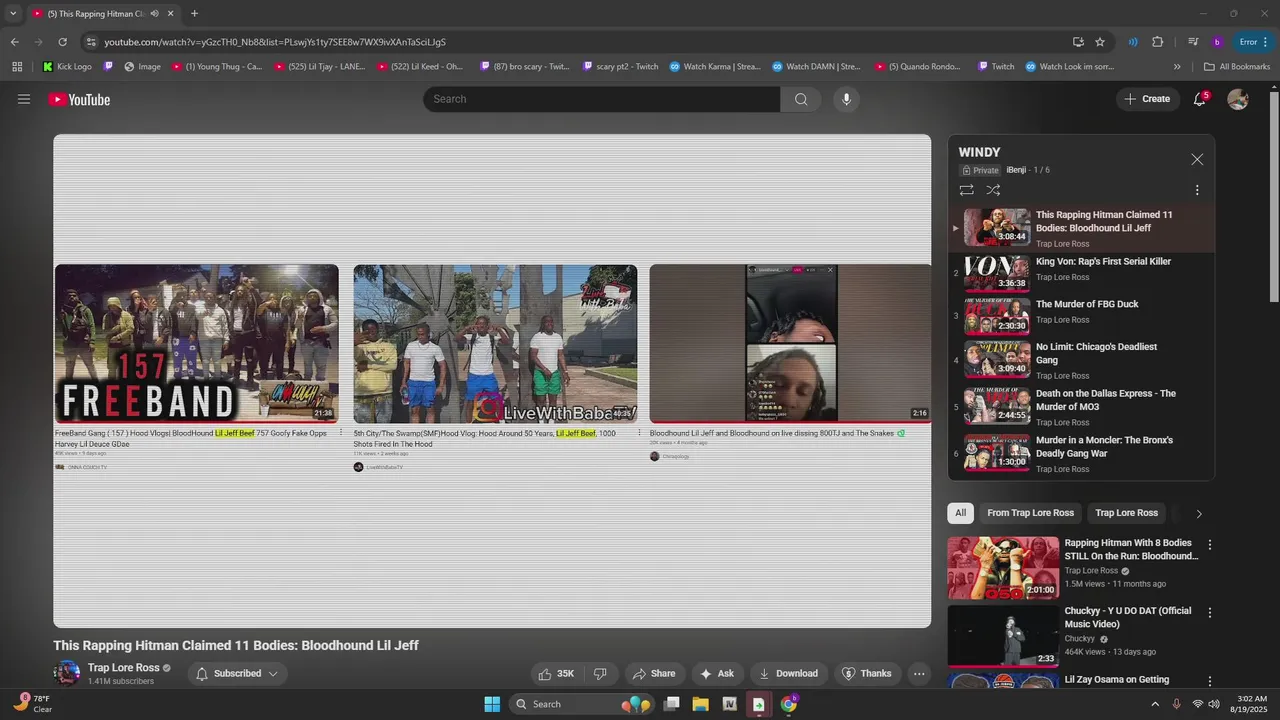
Task: Open Rapping Hitman With 8 Bodies thumbnail
Action: click(1003, 567)
